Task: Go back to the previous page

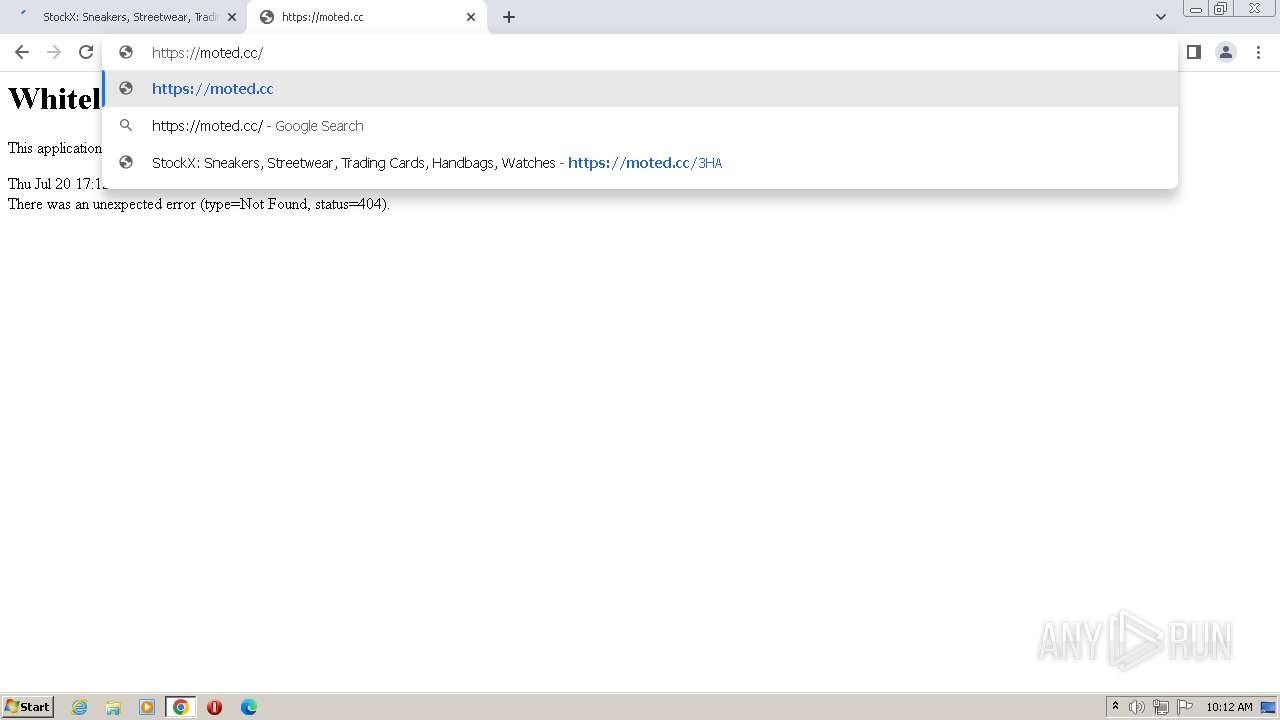Action: [22, 52]
